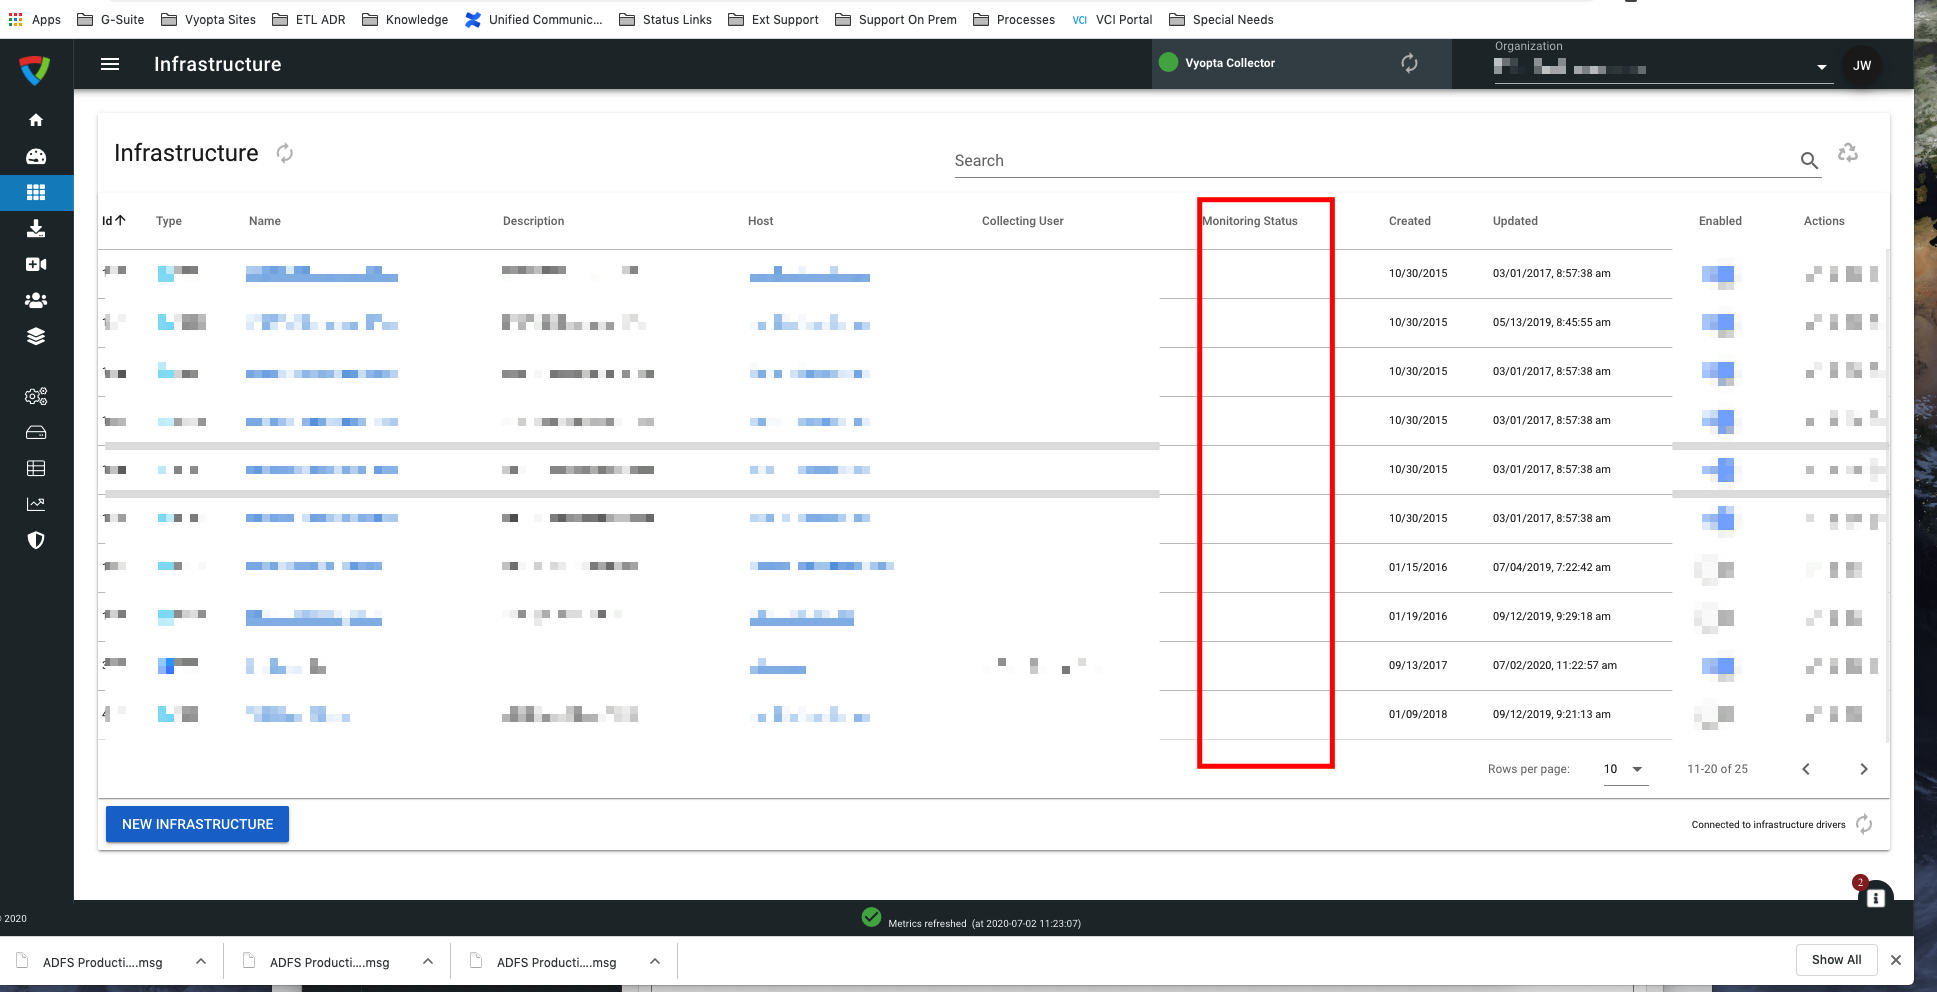
Task: Click the NEW INFRASTRUCTURE button
Action: 197,824
